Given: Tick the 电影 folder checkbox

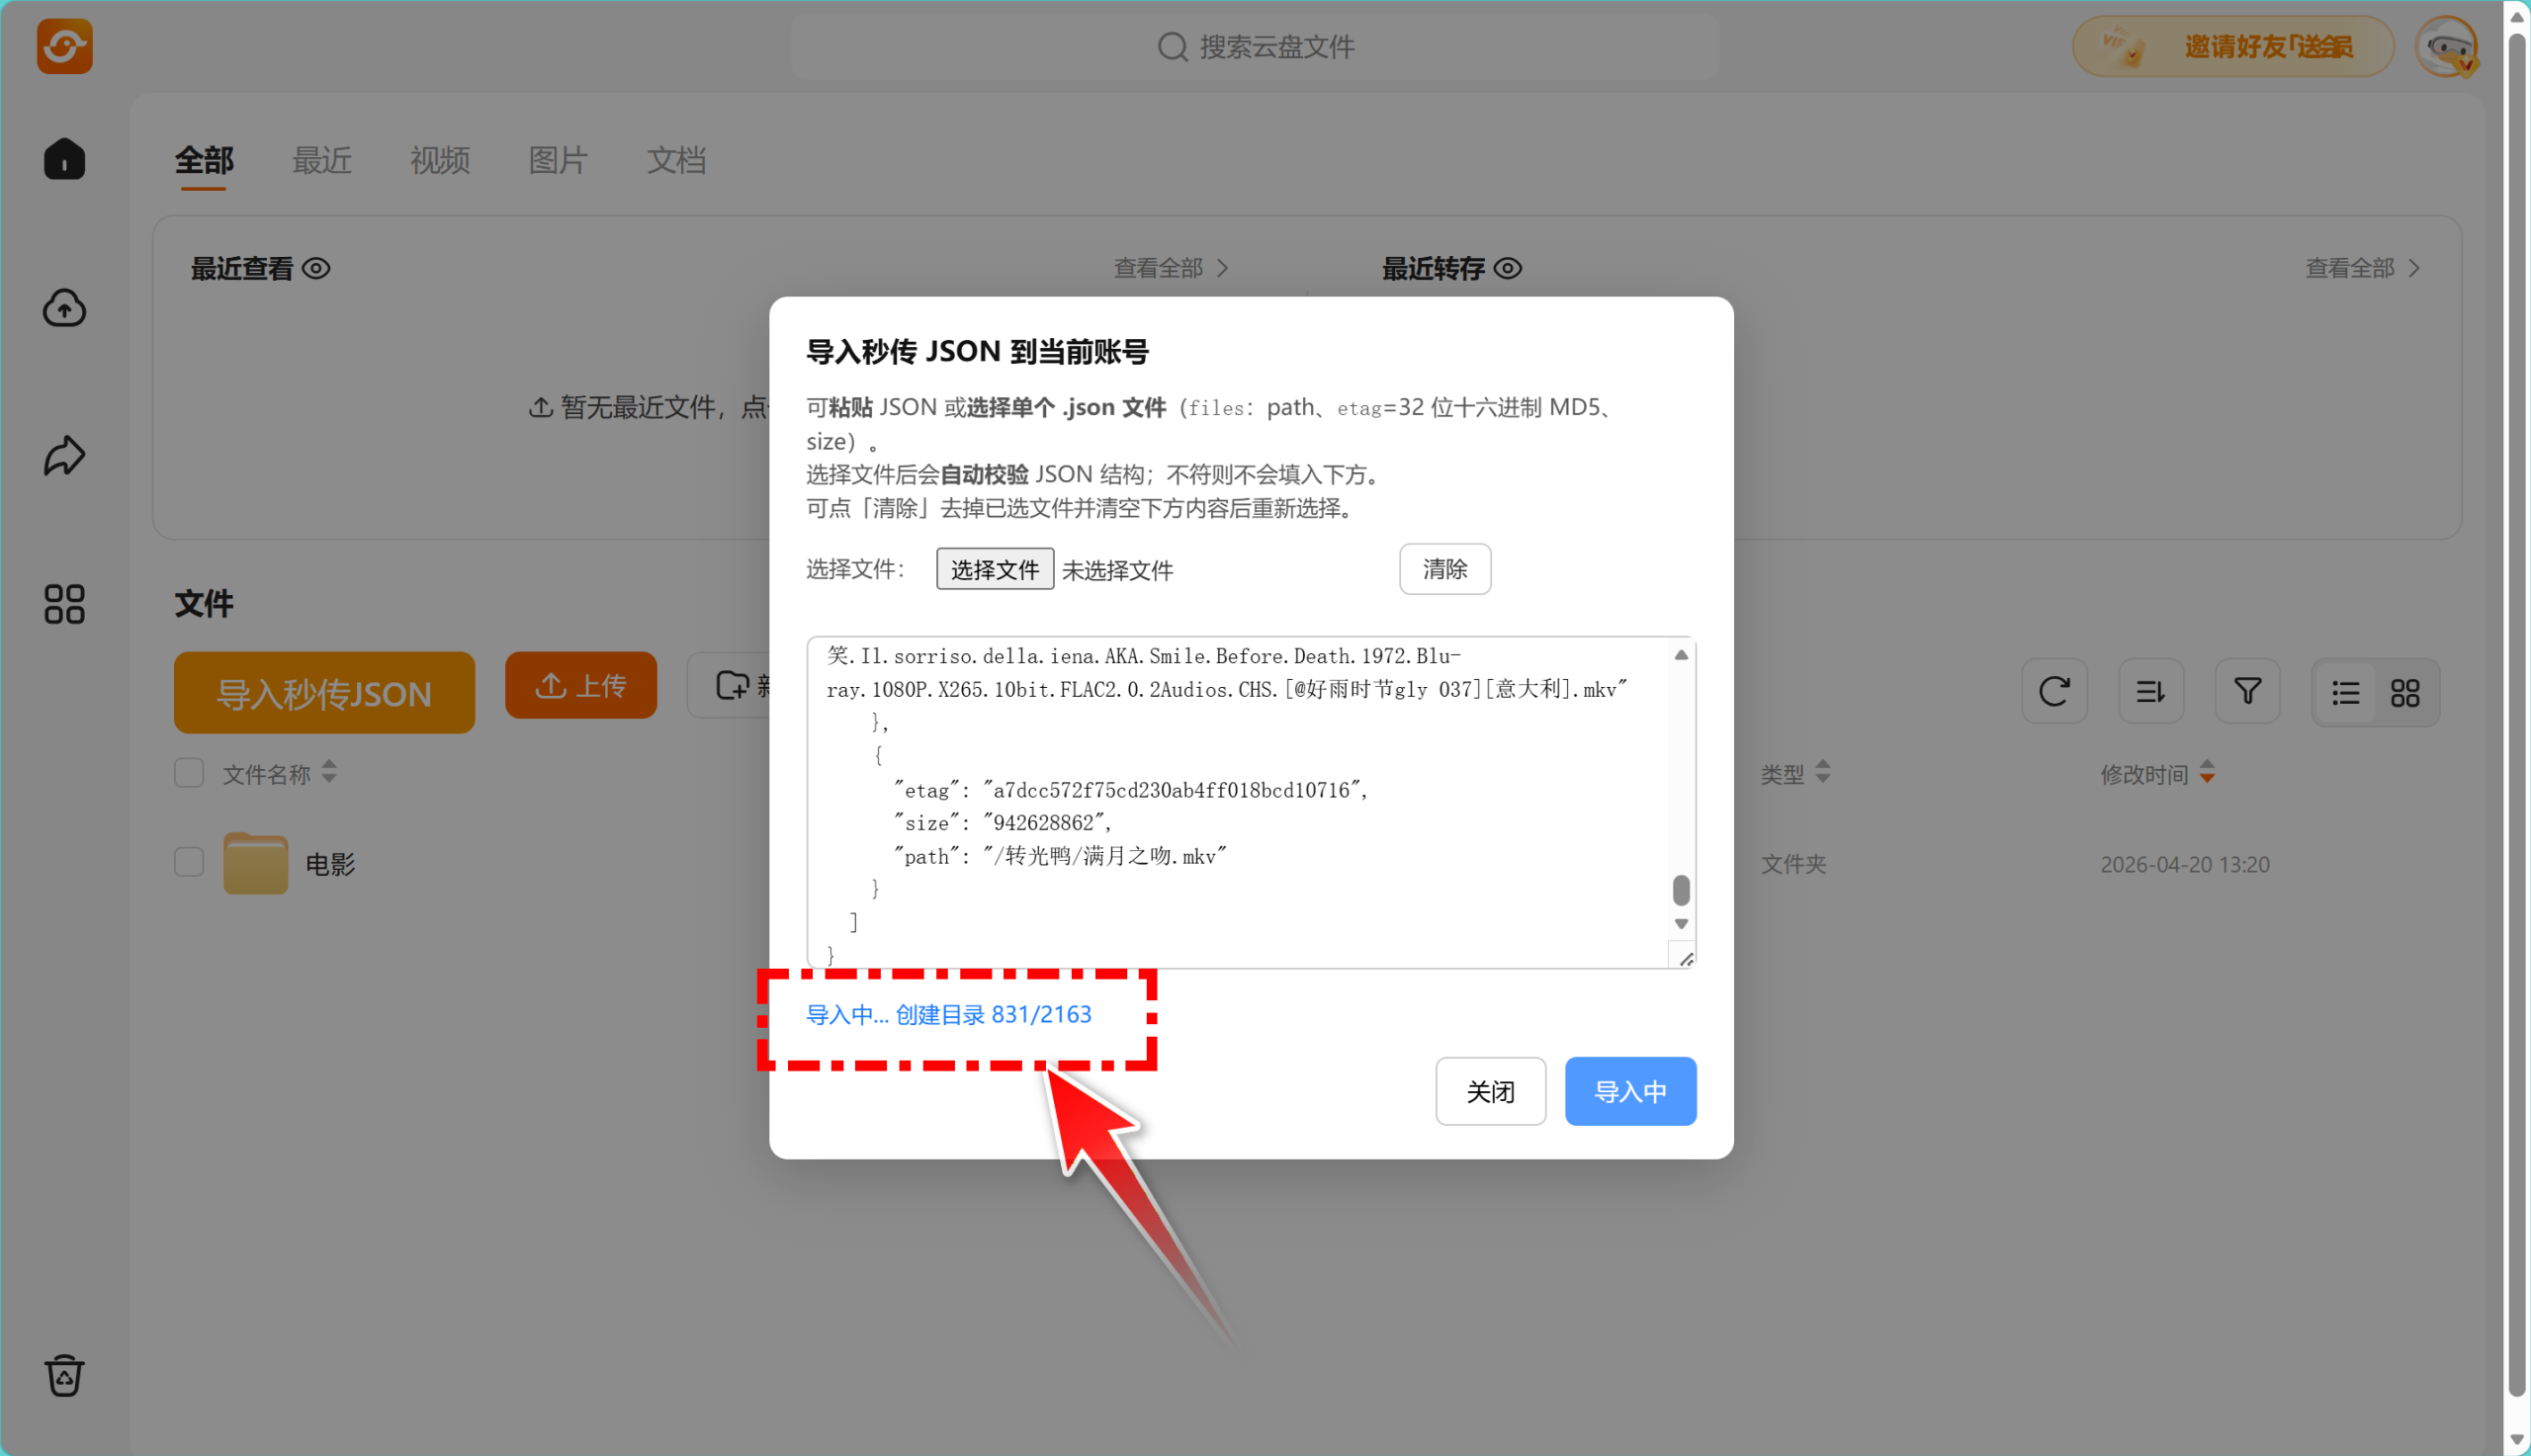Looking at the screenshot, I should [x=189, y=862].
